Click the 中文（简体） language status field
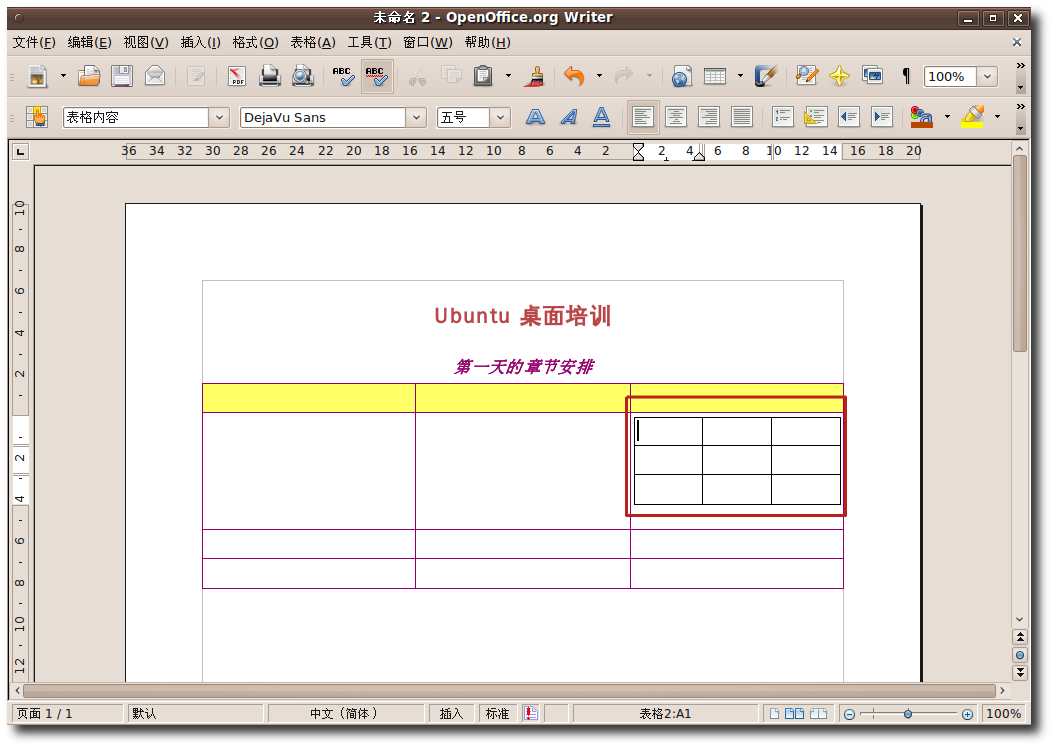 (344, 714)
